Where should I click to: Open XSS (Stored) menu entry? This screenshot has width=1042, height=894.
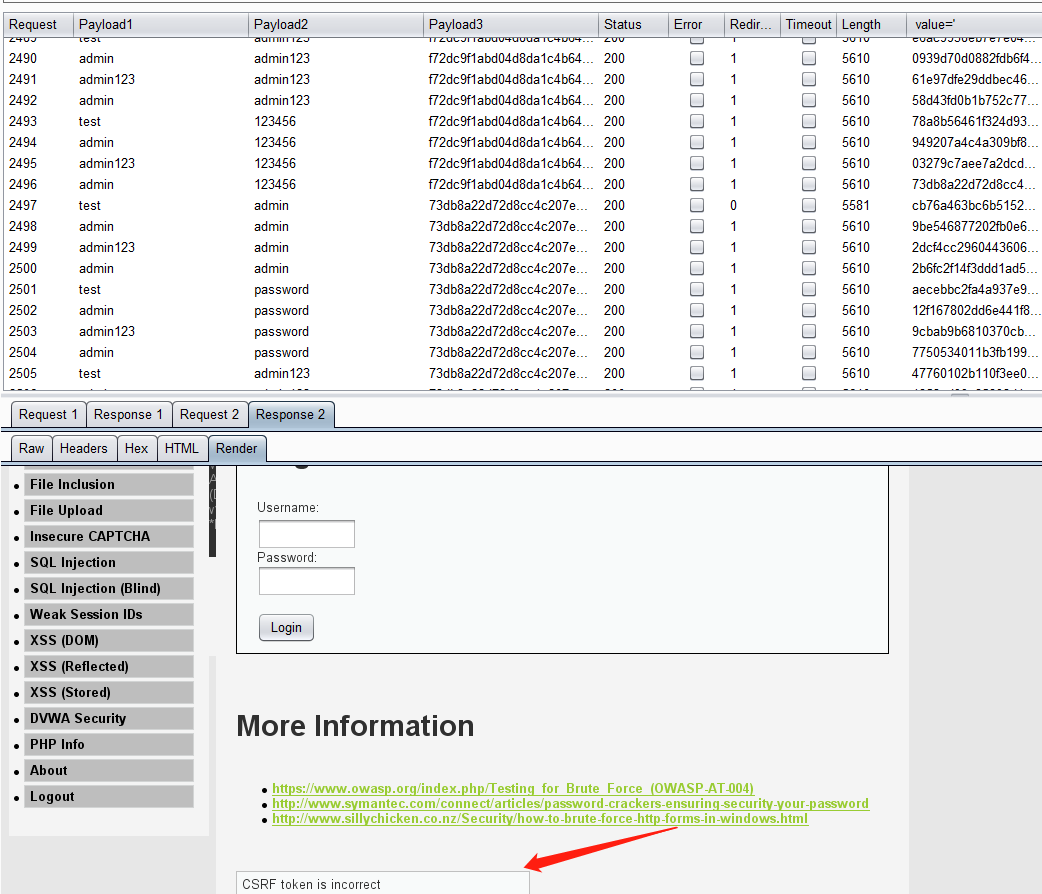pos(109,692)
